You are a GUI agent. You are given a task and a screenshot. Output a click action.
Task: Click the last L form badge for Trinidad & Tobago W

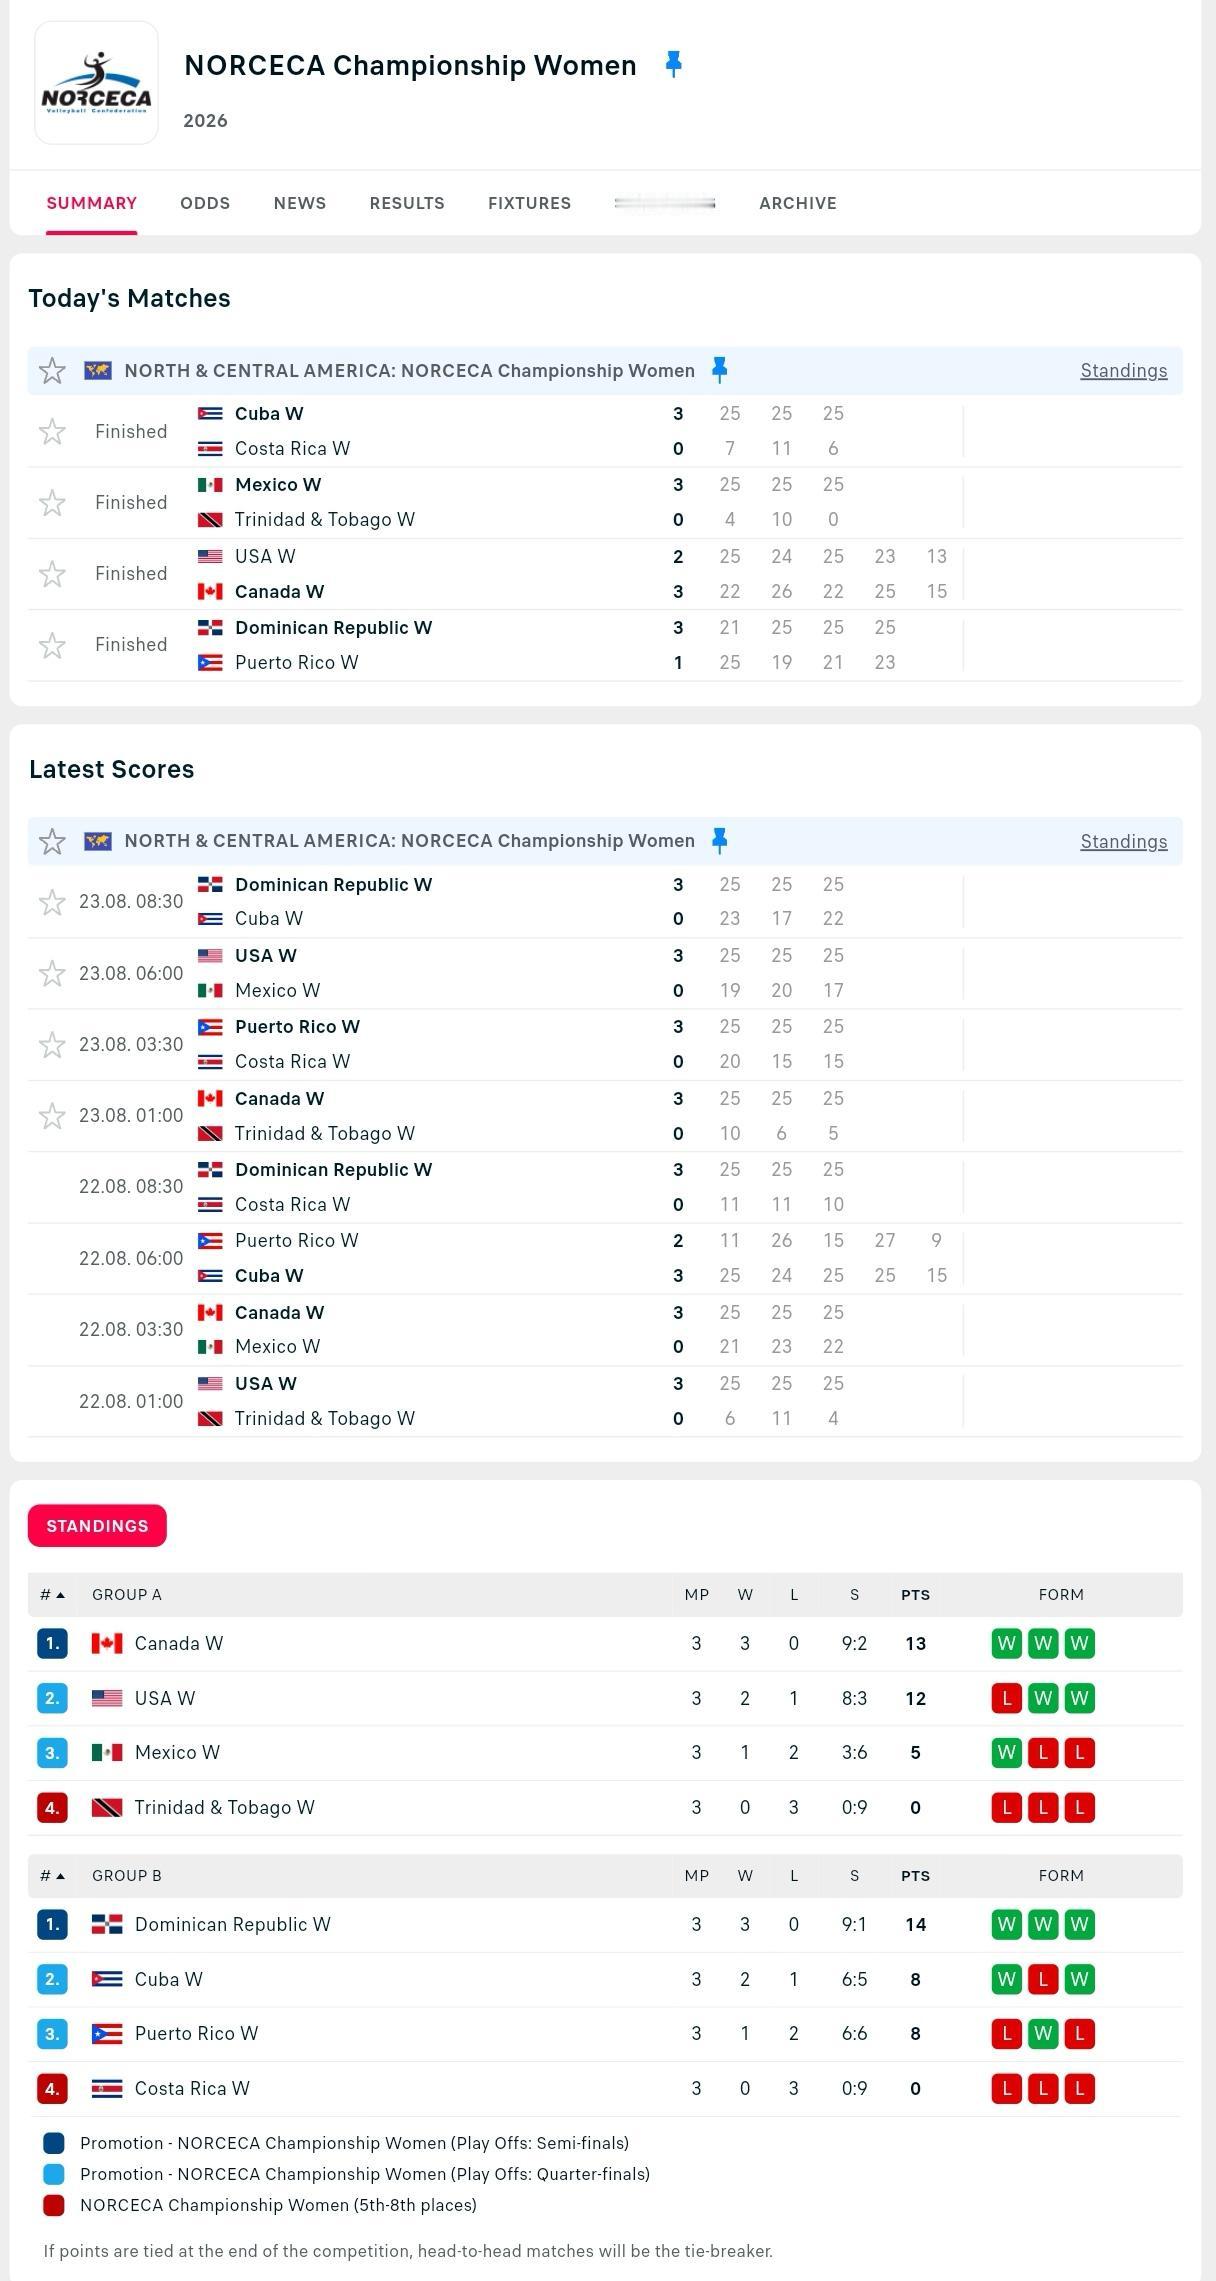[1080, 1807]
